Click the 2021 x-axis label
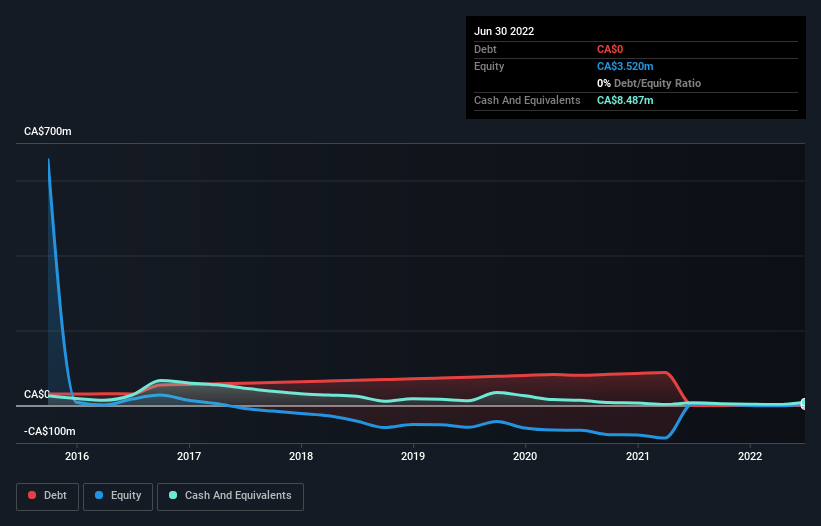Viewport: 821px width, 526px height. [x=638, y=456]
